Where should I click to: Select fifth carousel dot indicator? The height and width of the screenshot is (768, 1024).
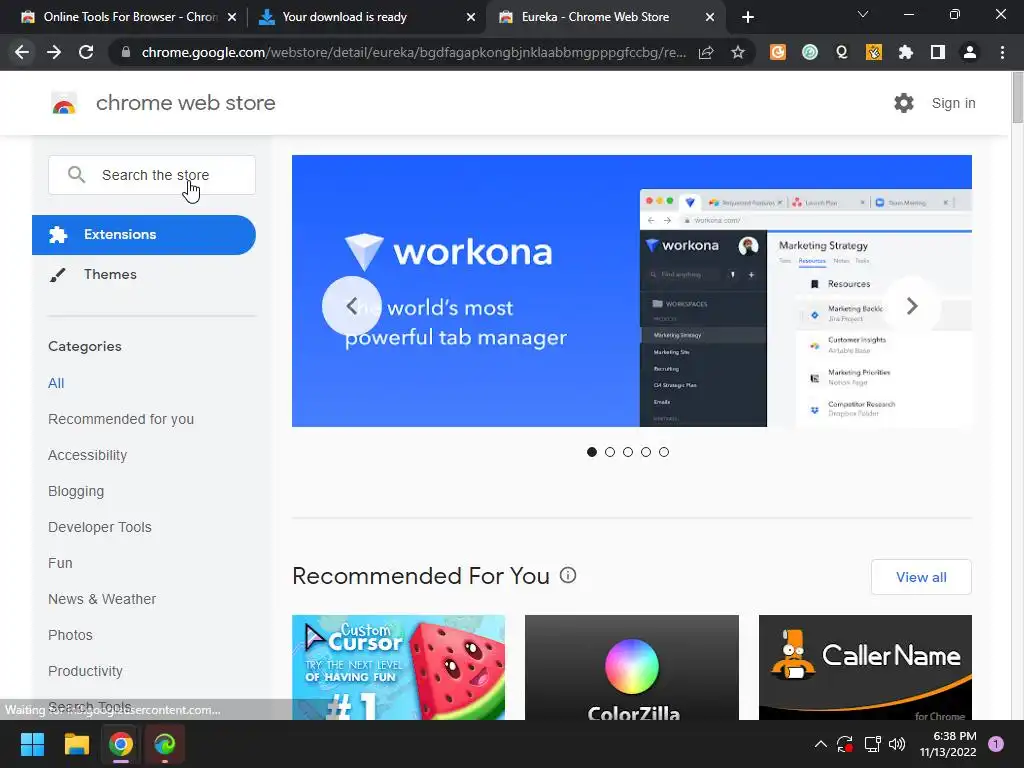tap(664, 452)
